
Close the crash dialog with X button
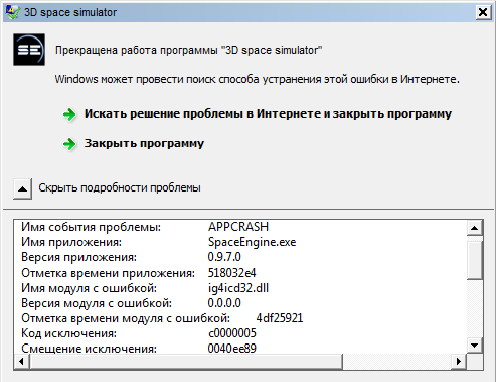click(x=483, y=12)
